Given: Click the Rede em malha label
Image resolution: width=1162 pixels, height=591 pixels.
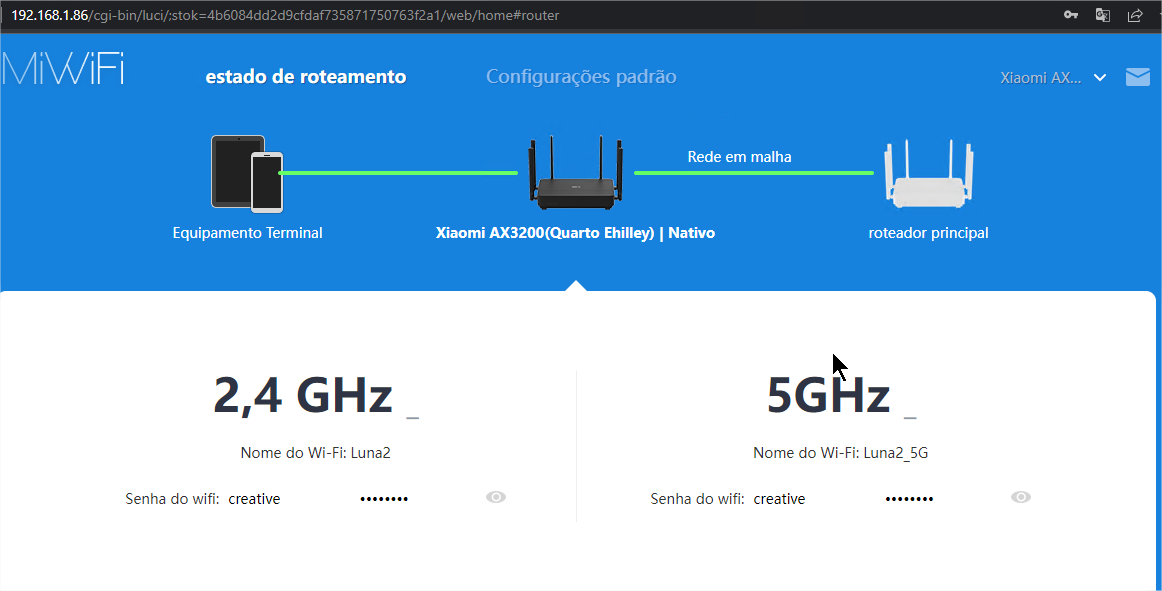Looking at the screenshot, I should (x=738, y=156).
